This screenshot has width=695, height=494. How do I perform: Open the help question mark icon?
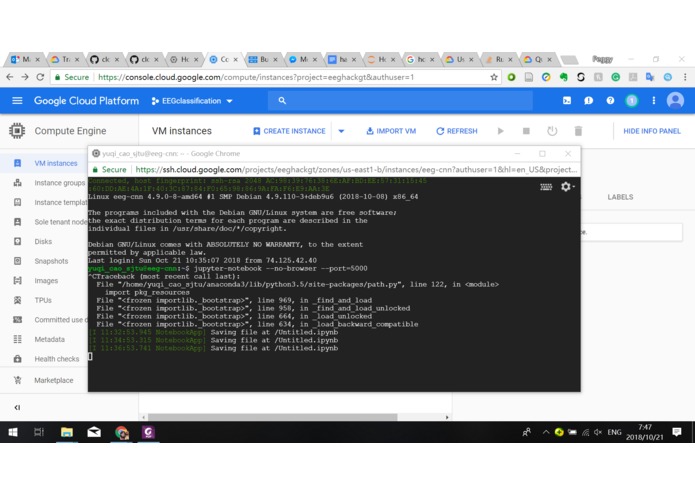[610, 101]
